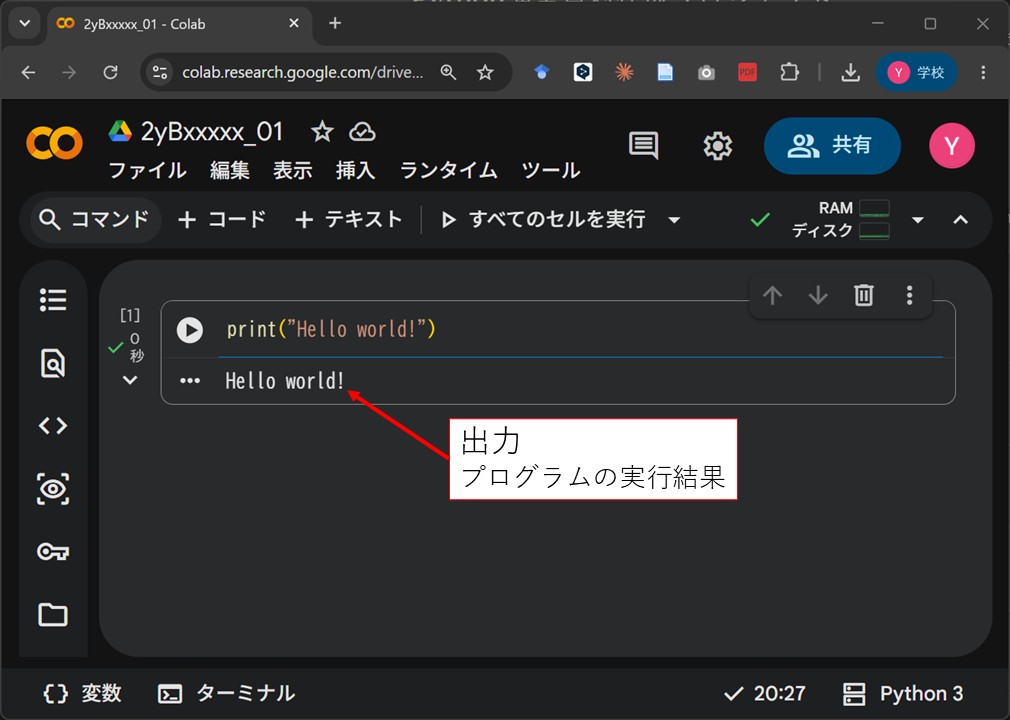This screenshot has height=720, width=1010.
Task: Collapse the cell with the down chevron
Action: (130, 380)
